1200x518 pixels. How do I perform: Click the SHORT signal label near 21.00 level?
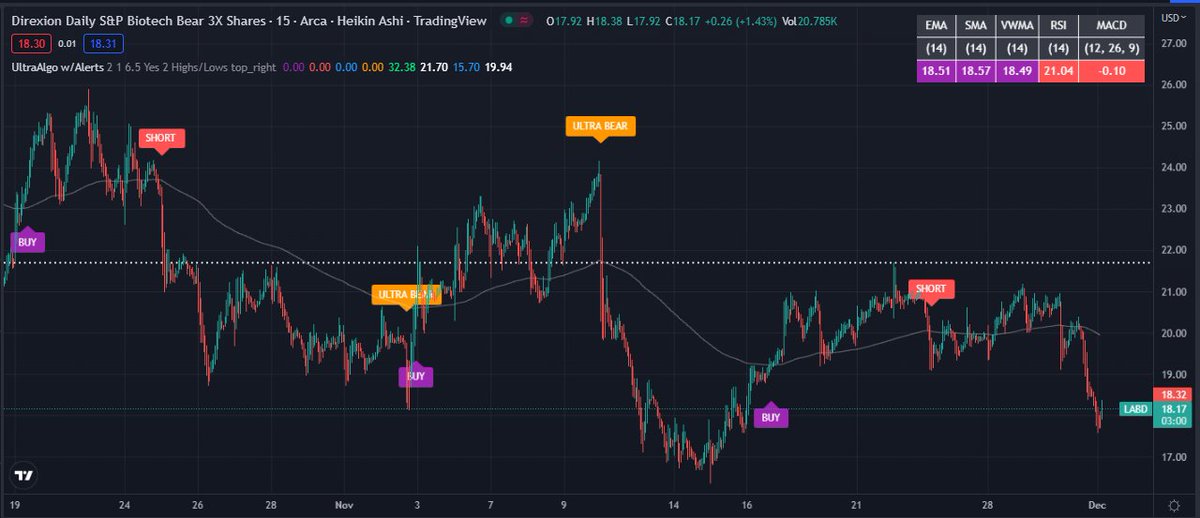tap(930, 289)
